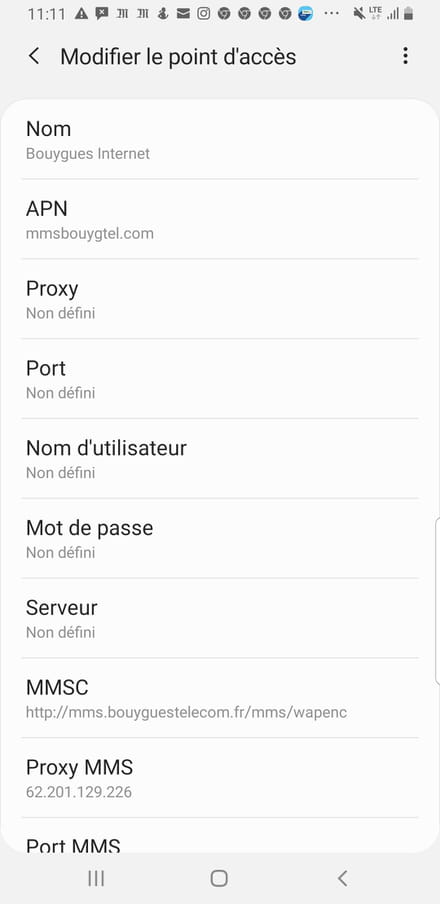Tap the mail notification icon in the status bar
Viewport: 440px width, 904px height.
[183, 14]
